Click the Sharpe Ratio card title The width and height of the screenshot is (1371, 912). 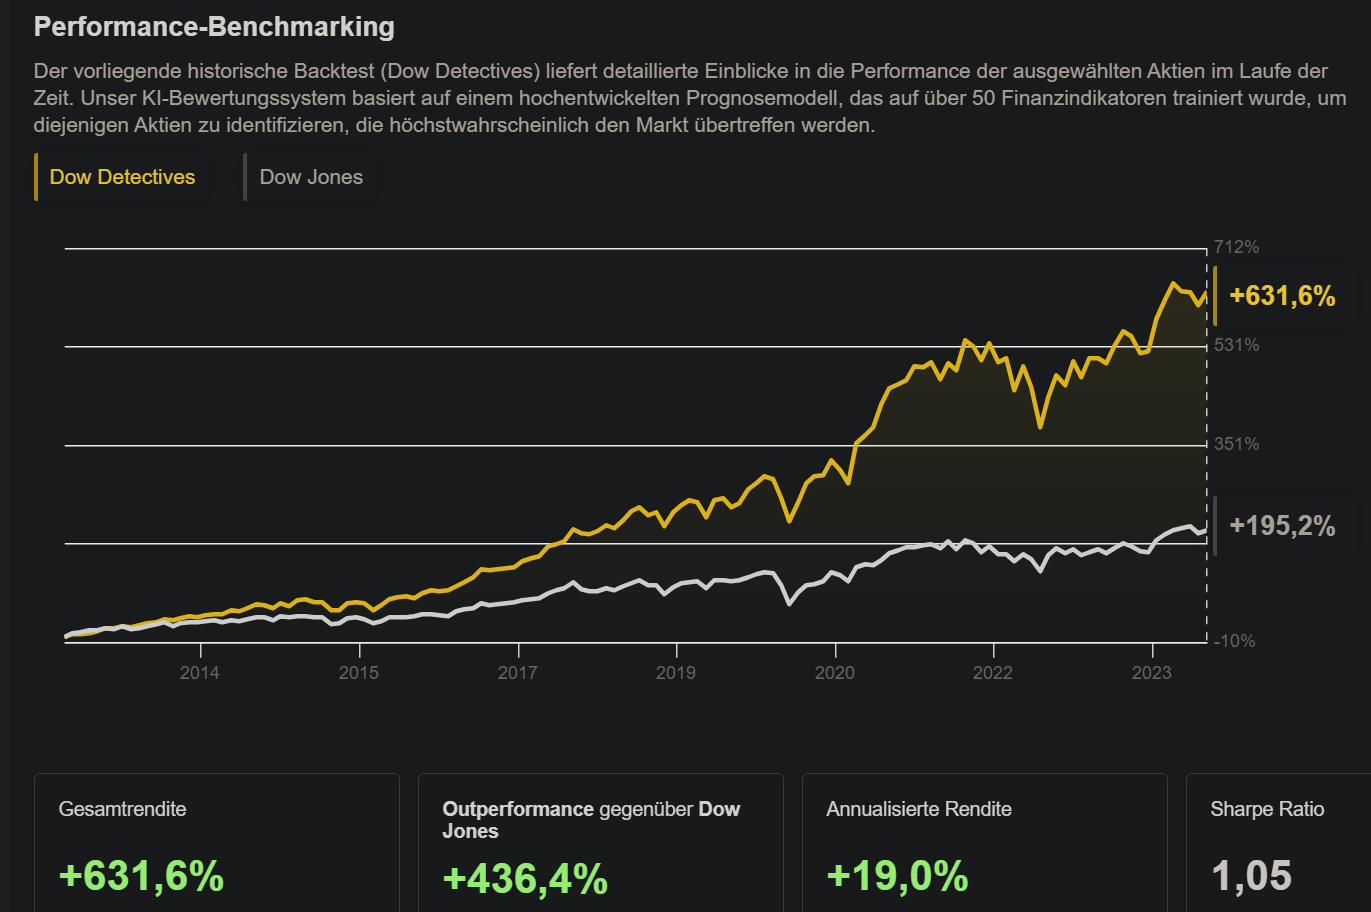(x=1267, y=809)
